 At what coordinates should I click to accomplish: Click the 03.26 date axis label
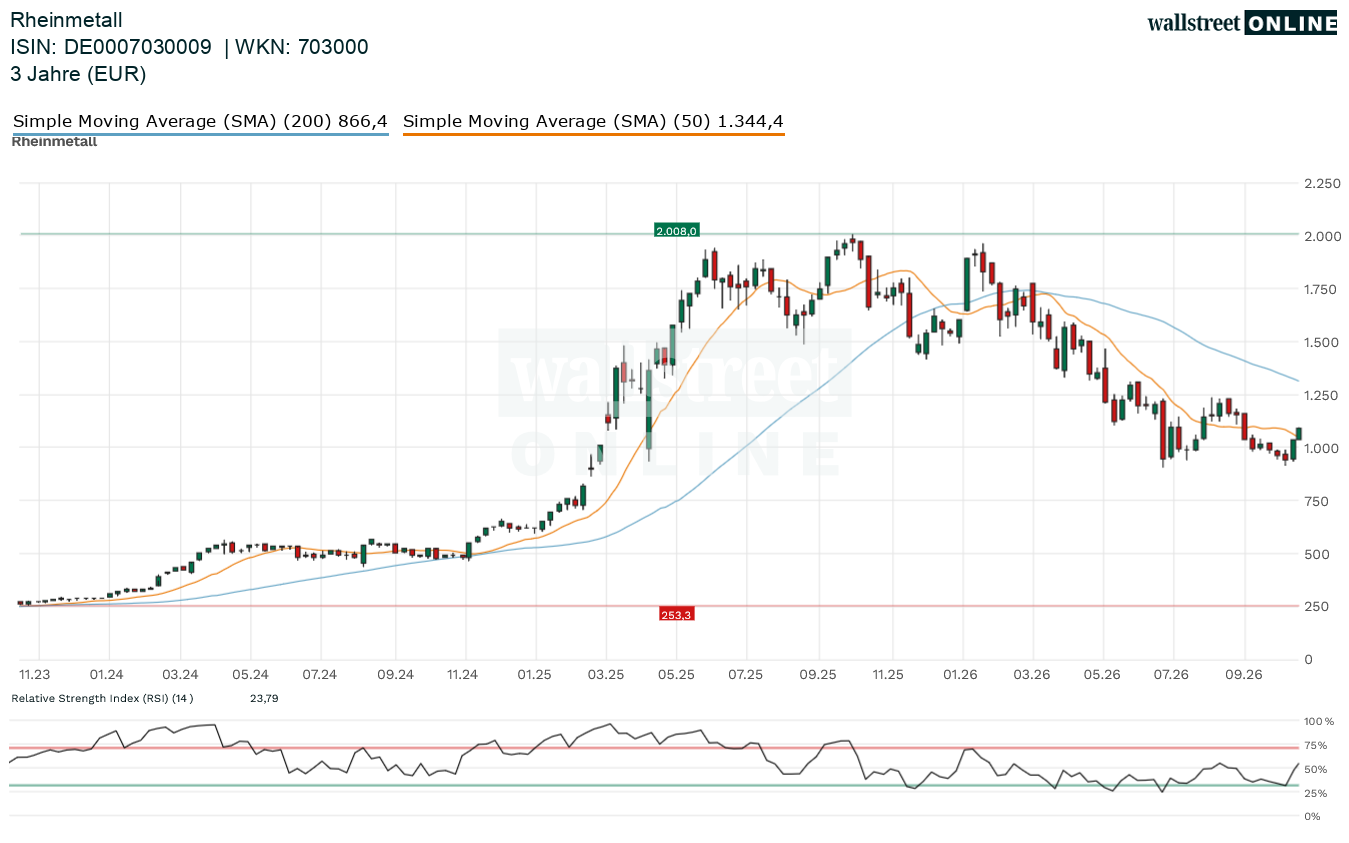1031,675
